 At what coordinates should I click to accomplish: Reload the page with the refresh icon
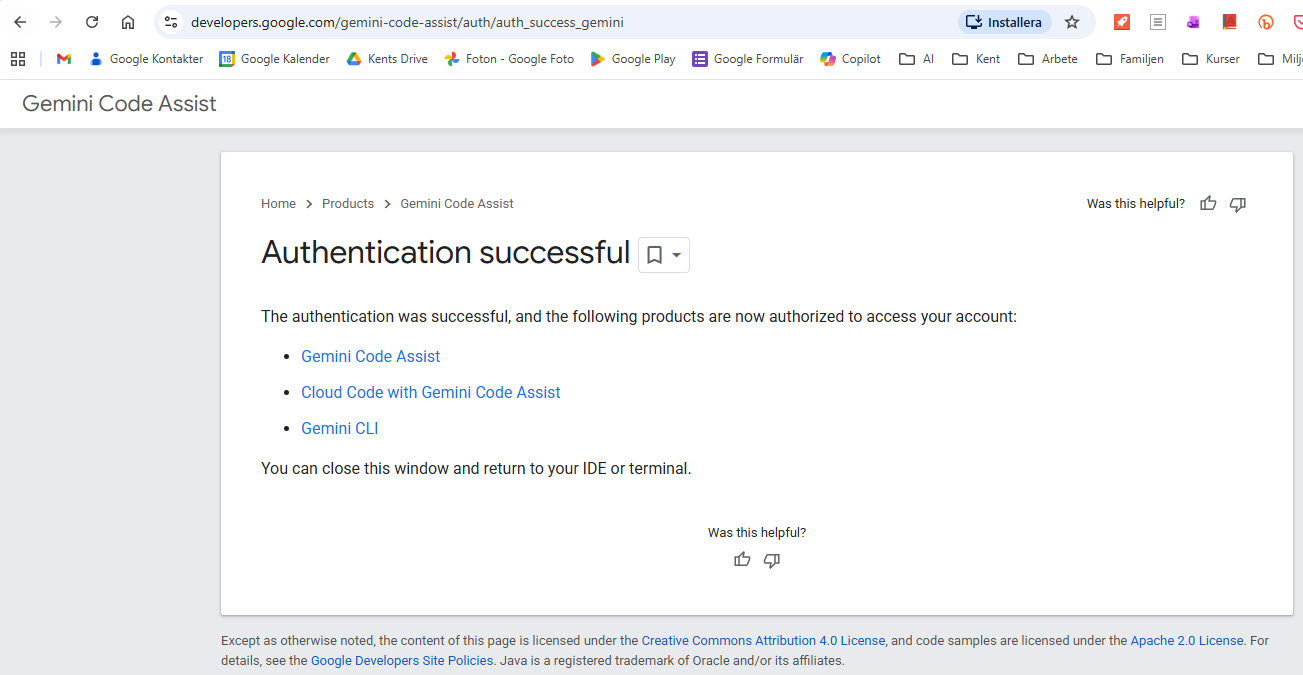[92, 22]
